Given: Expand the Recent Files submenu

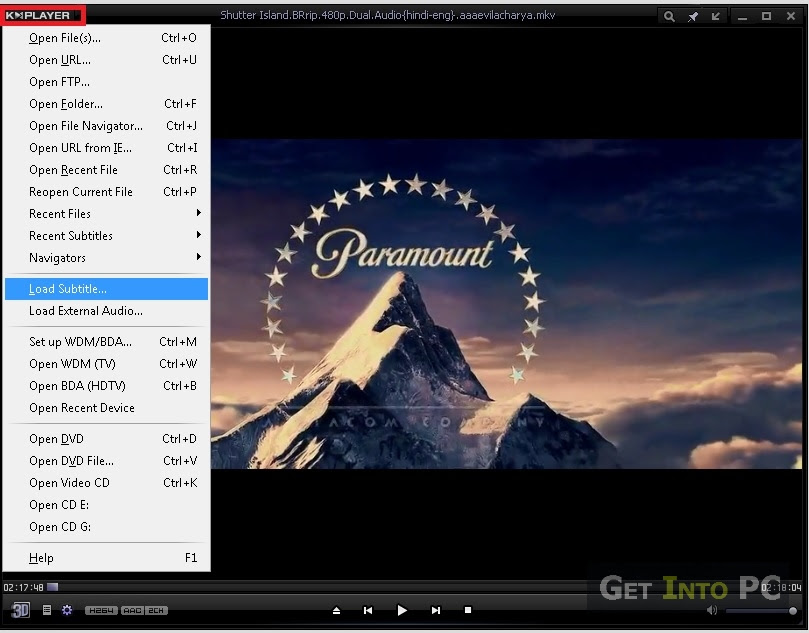Looking at the screenshot, I should [106, 214].
